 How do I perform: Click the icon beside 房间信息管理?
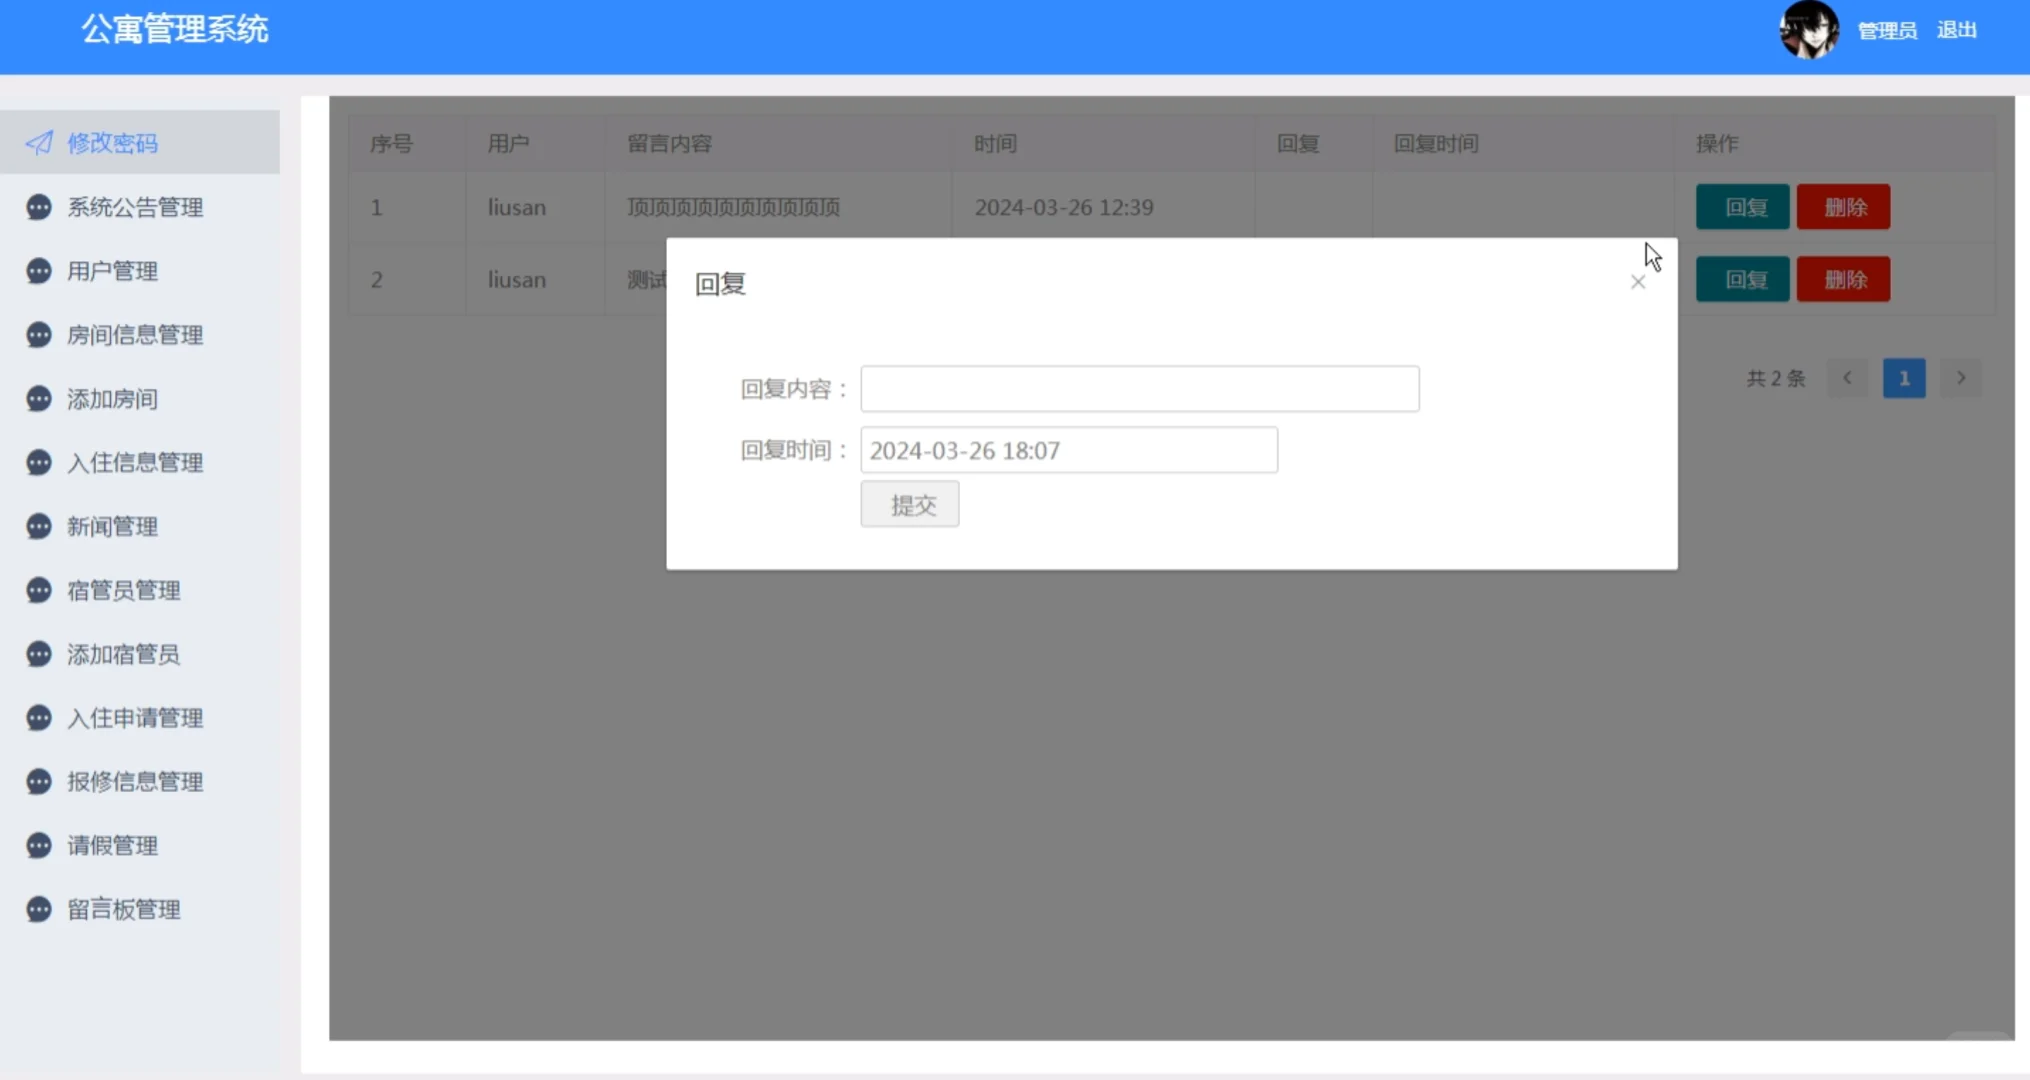[x=38, y=334]
